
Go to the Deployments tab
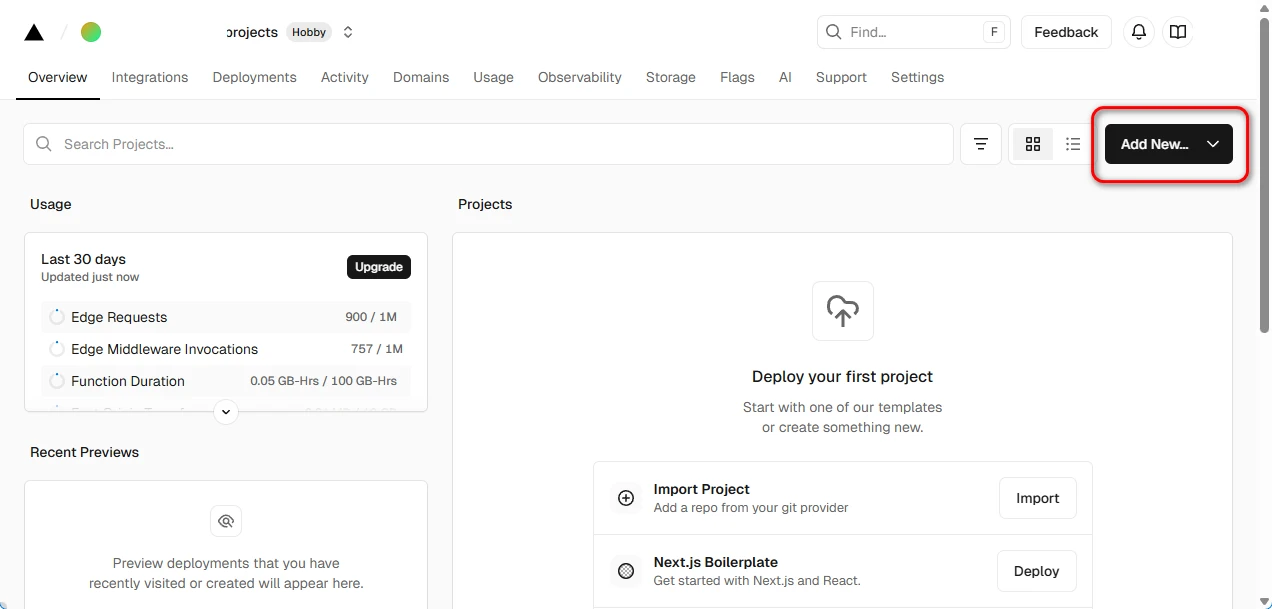point(254,77)
